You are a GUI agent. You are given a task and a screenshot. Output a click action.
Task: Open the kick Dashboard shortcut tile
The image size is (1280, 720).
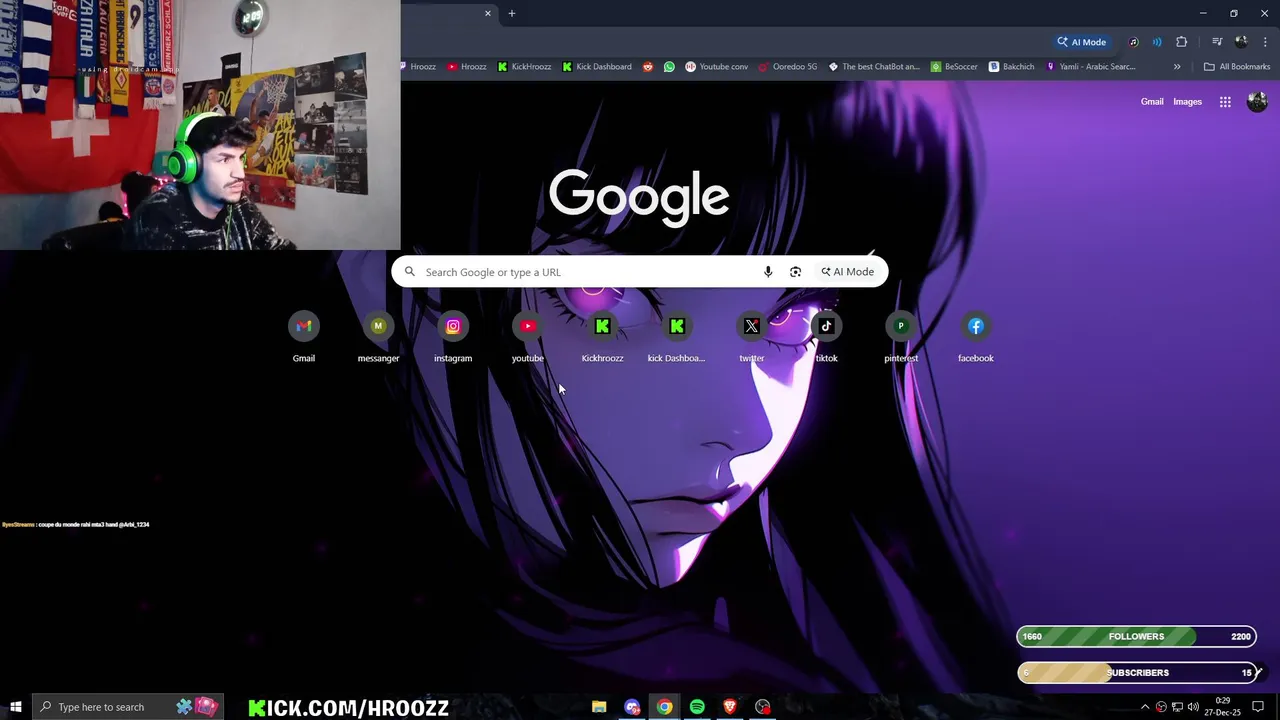pyautogui.click(x=677, y=338)
